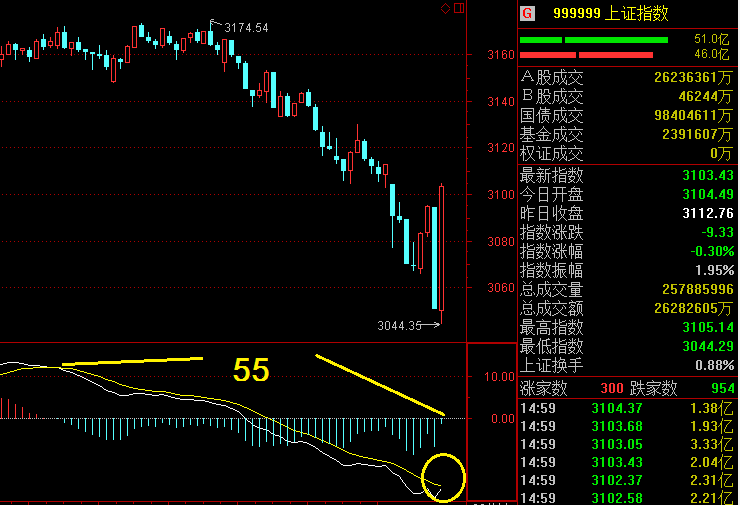Select the 昨日收盘 value 3112.76
The width and height of the screenshot is (740, 505).
(x=708, y=213)
